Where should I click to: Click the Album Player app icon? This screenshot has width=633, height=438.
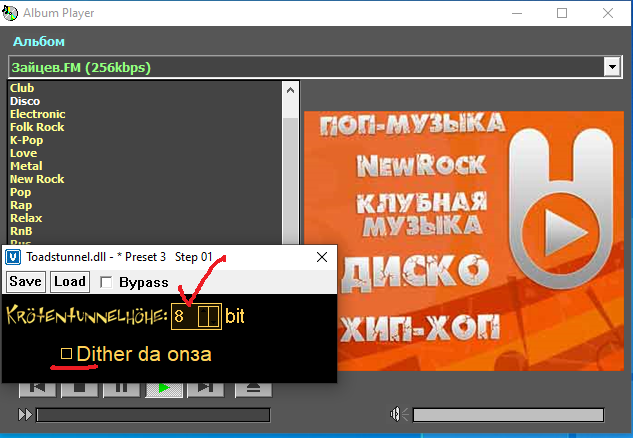[10, 13]
